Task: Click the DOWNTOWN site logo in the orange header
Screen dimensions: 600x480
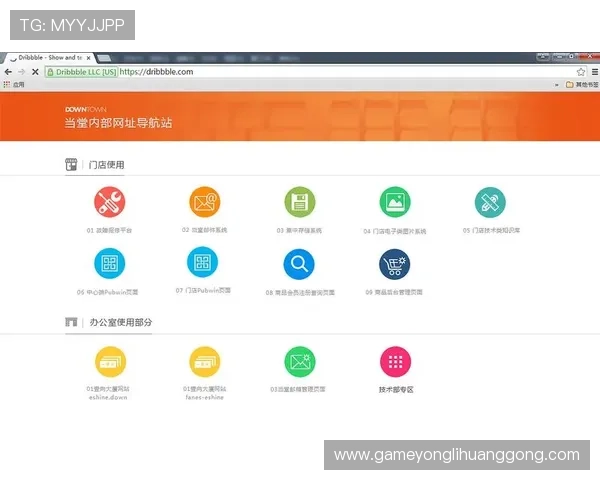Action: (x=86, y=109)
